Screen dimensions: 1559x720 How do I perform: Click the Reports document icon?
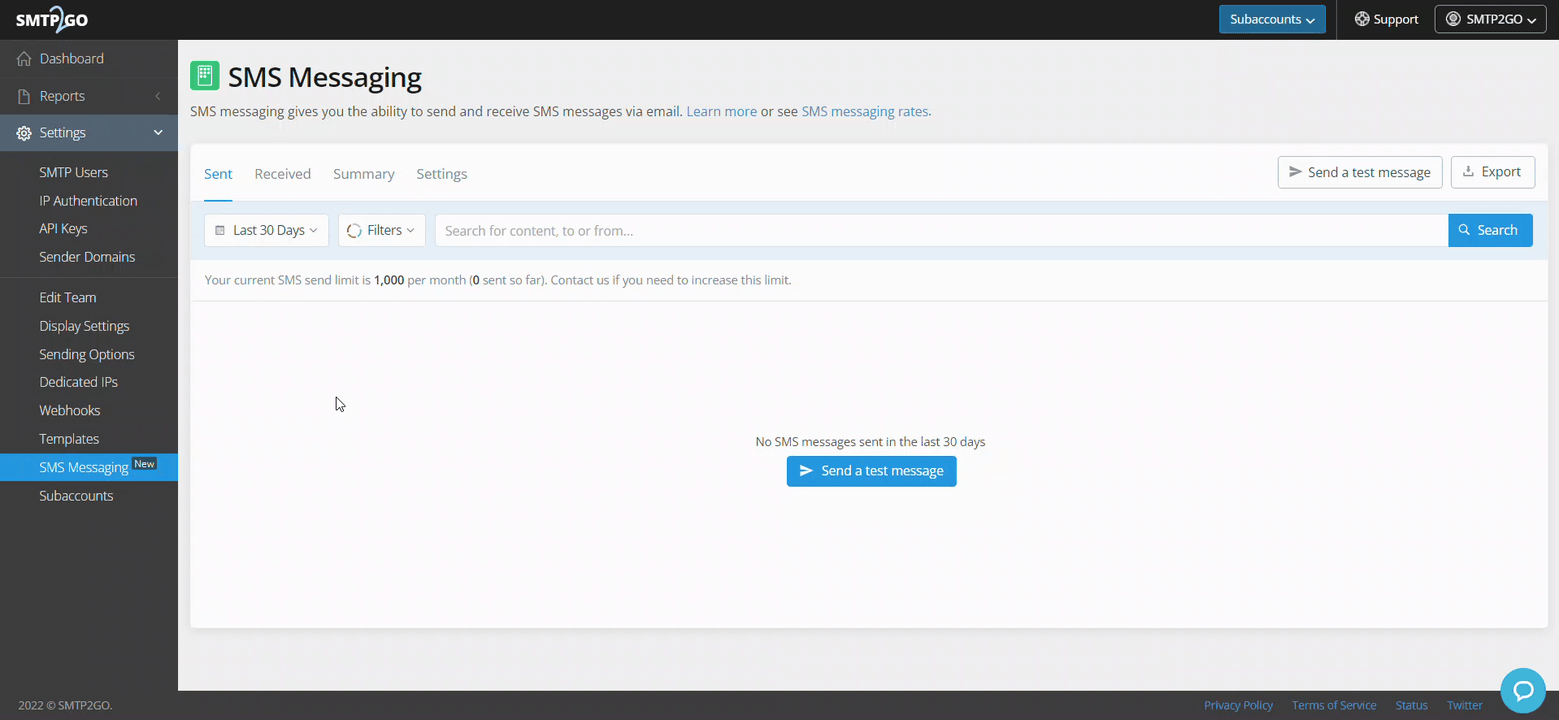pyautogui.click(x=24, y=96)
